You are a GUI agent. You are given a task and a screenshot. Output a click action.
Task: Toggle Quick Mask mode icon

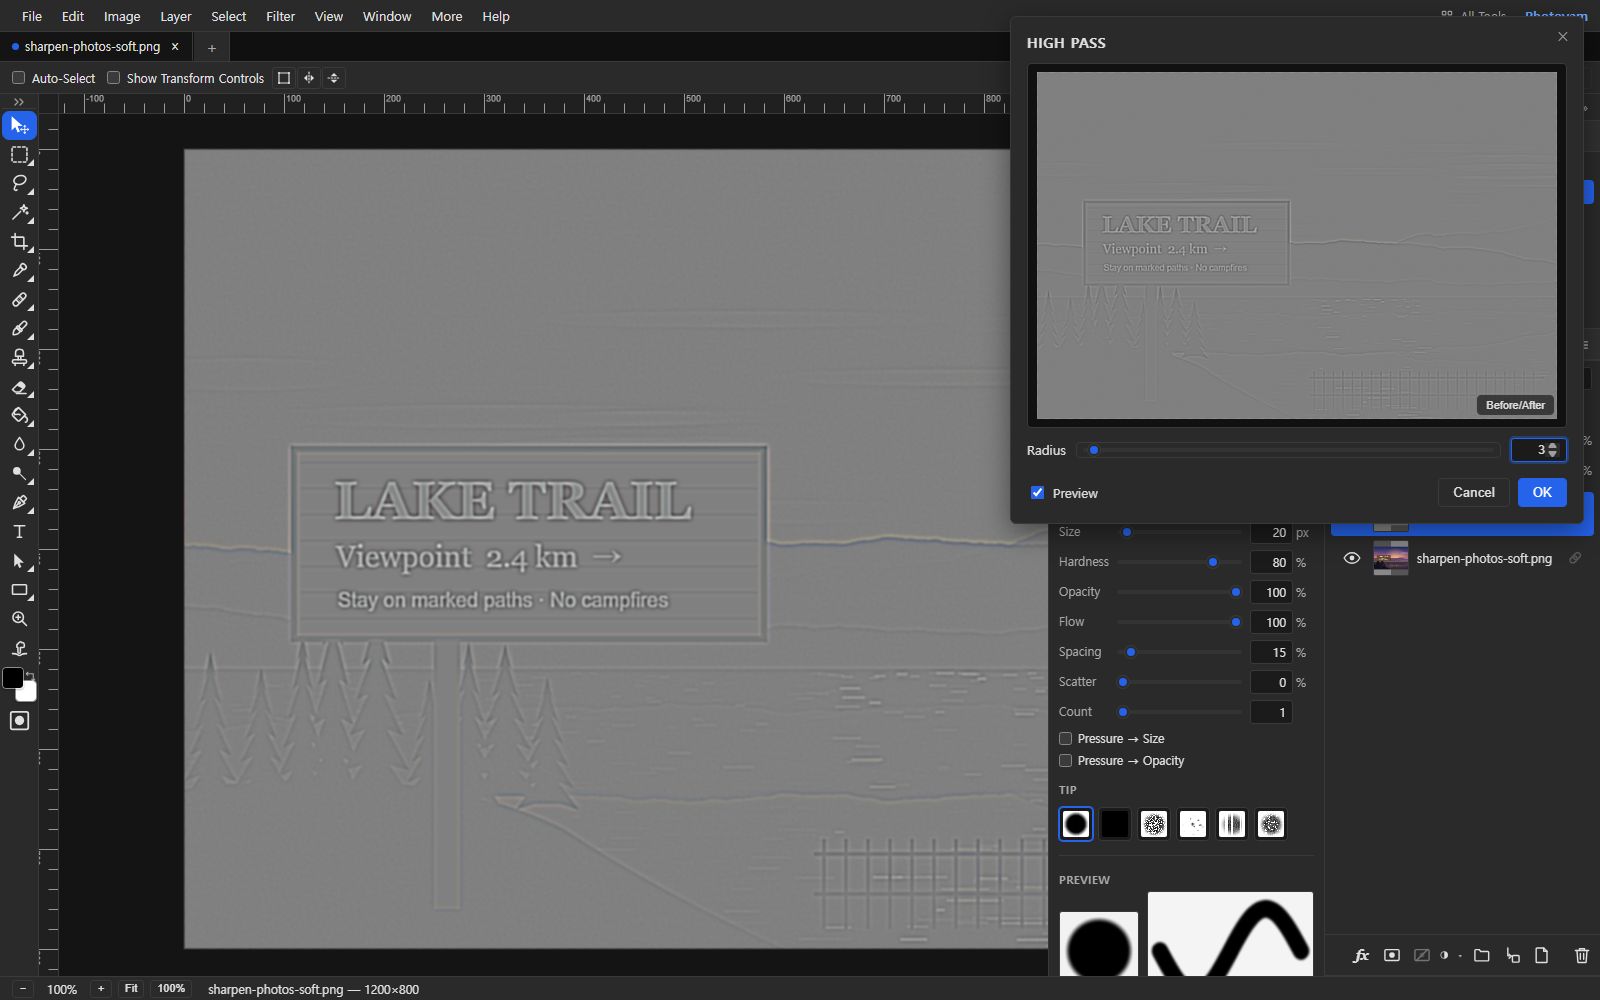pyautogui.click(x=19, y=721)
